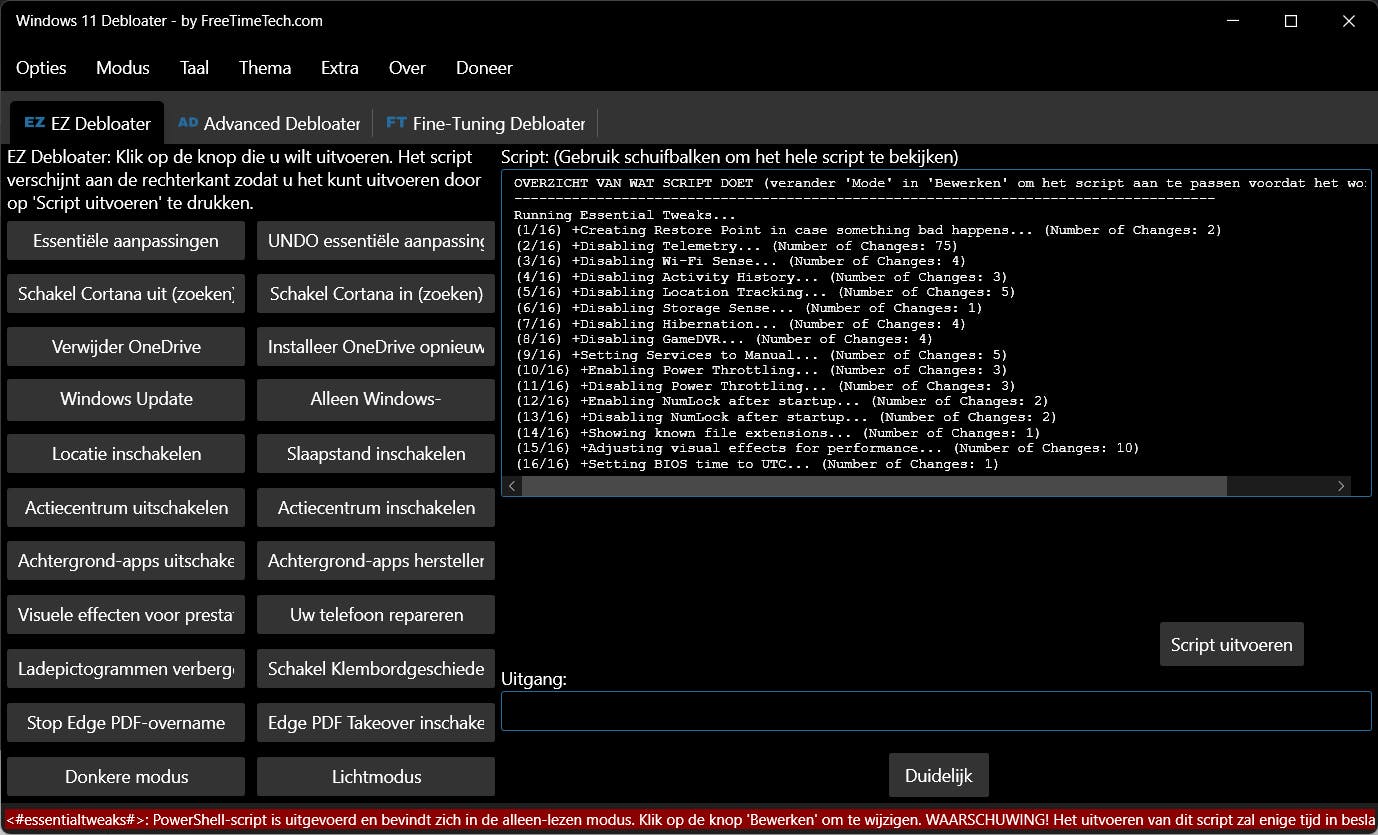Click Stop Edge PDF-overname
Screen dimensions: 1378x835
click(126, 723)
